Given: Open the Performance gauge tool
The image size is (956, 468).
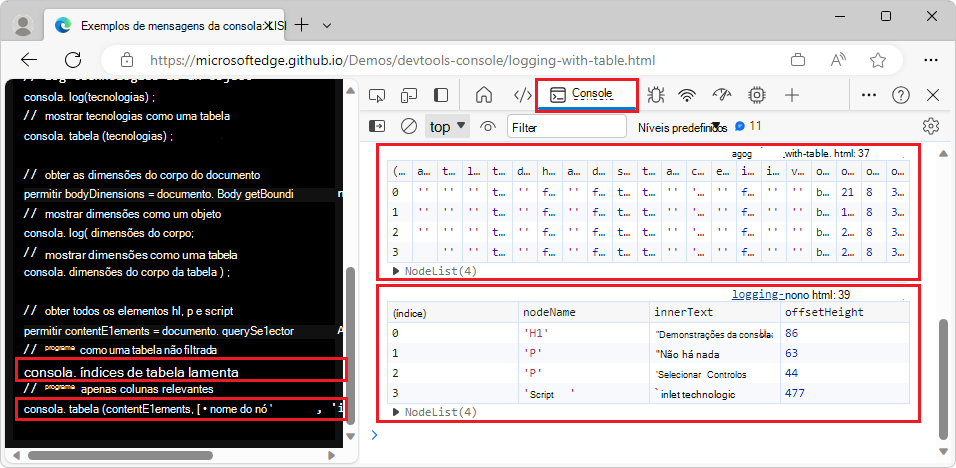Looking at the screenshot, I should tap(722, 95).
